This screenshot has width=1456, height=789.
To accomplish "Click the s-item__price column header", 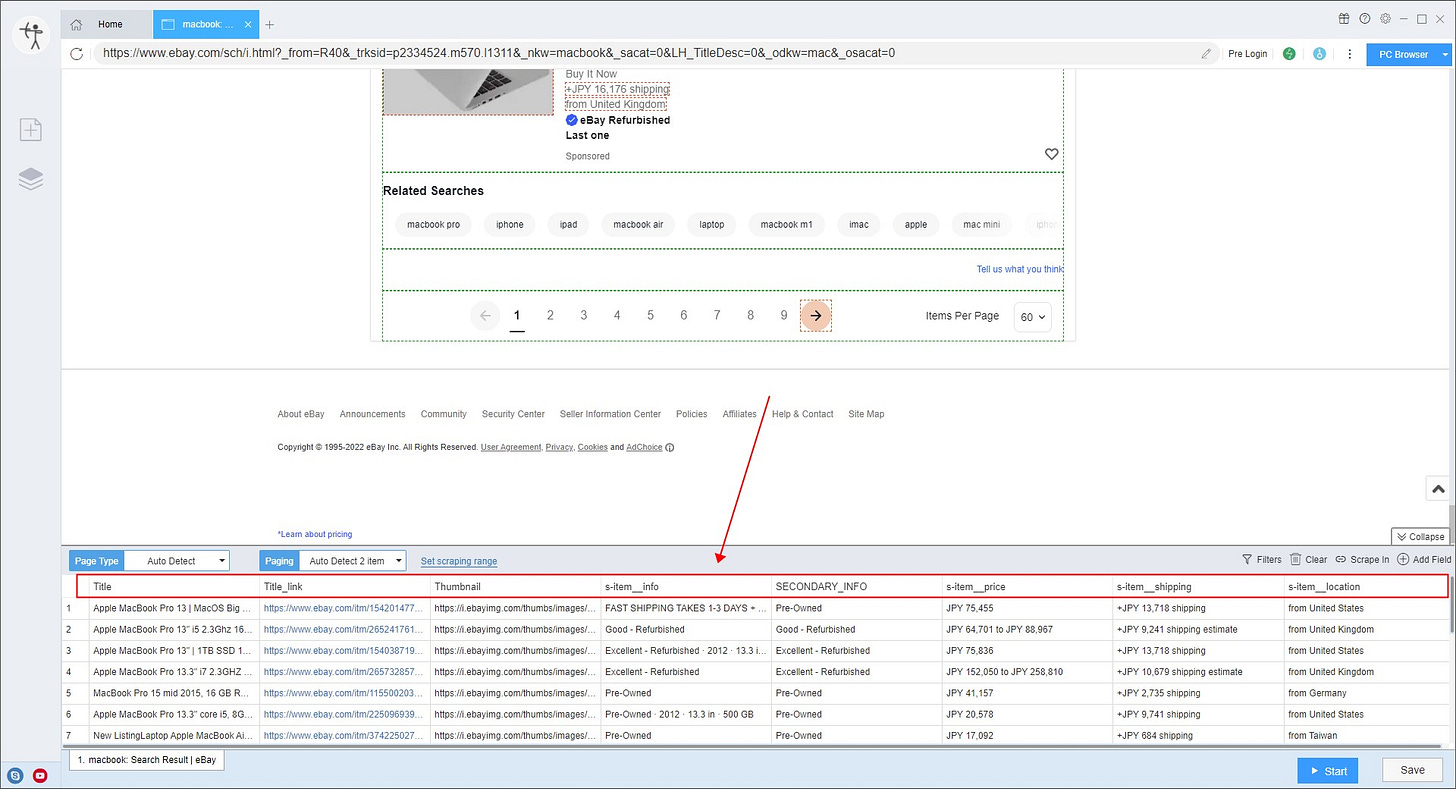I will pos(1027,587).
